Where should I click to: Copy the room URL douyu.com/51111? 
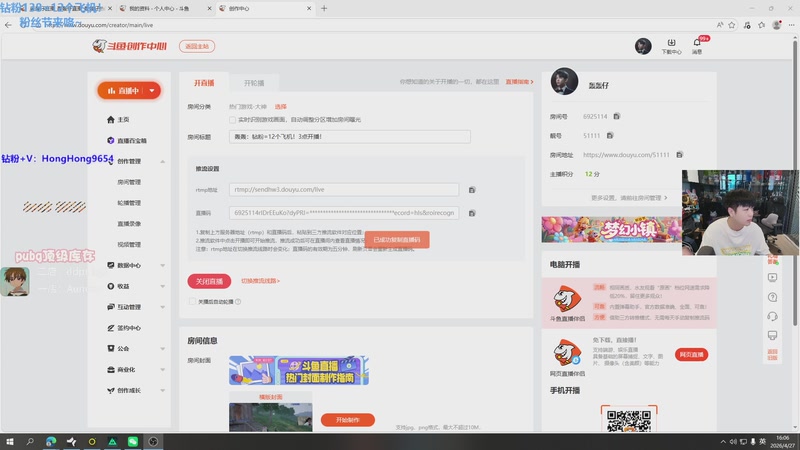pyautogui.click(x=679, y=155)
